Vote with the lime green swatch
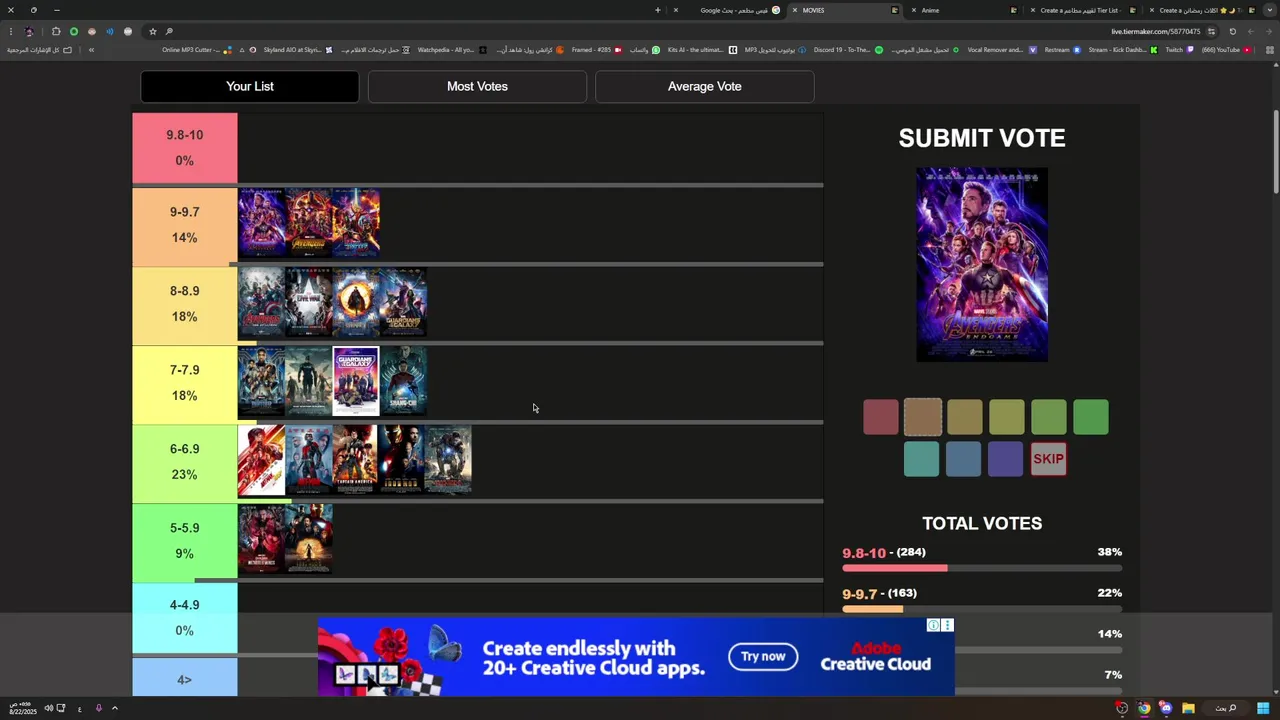 pyautogui.click(x=1049, y=417)
